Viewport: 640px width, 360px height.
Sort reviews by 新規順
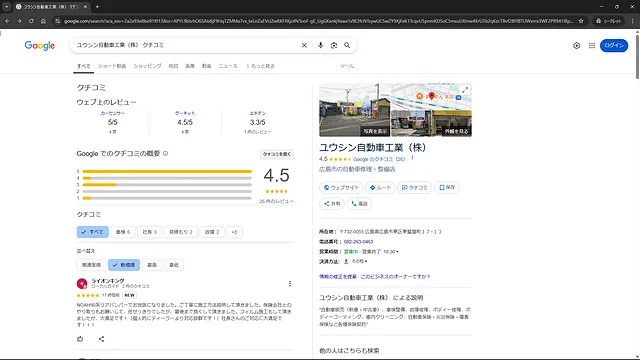[124, 265]
